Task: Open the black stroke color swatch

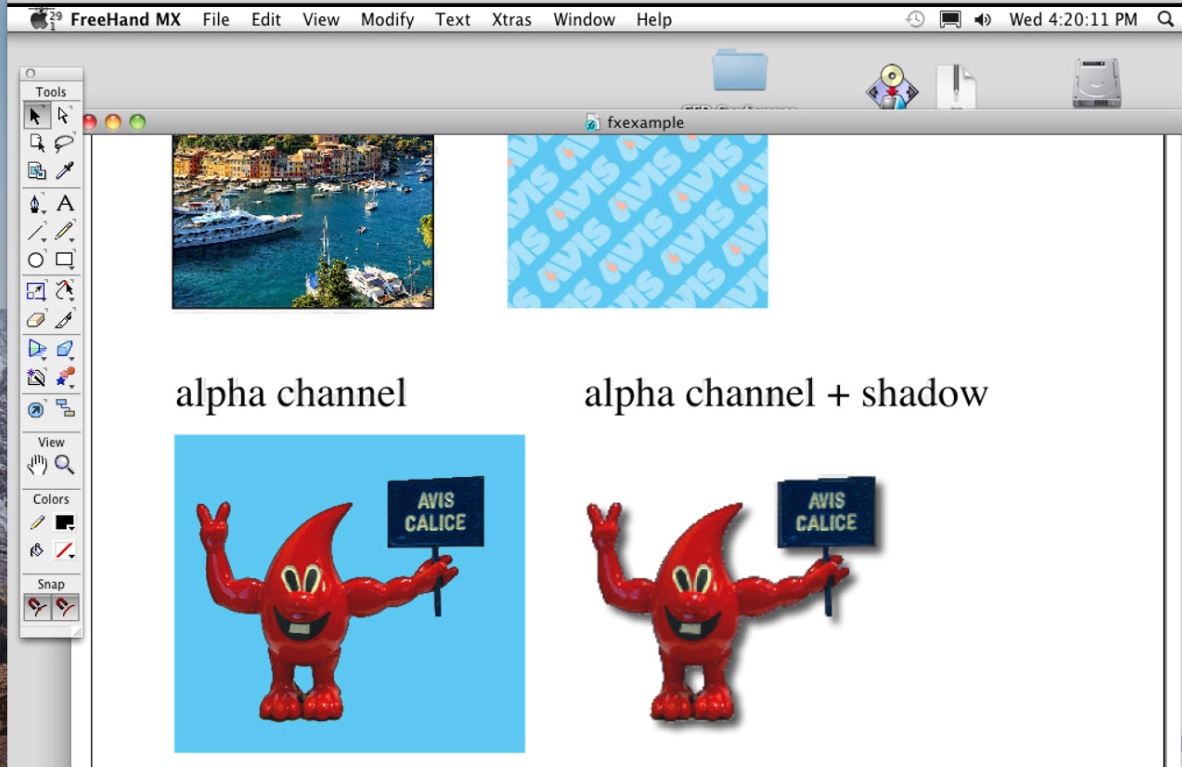Action: (x=65, y=522)
